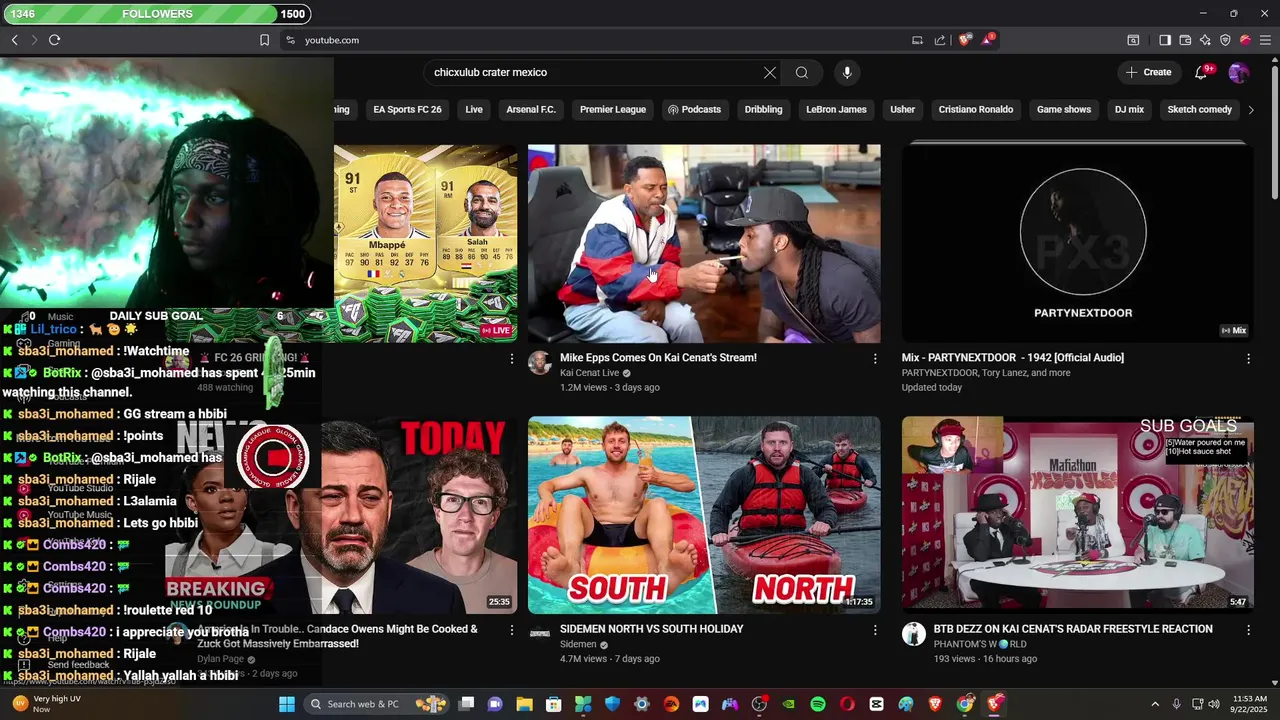Screen dimensions: 1280x720
Task: Select the Dribbling chip
Action: click(x=763, y=109)
